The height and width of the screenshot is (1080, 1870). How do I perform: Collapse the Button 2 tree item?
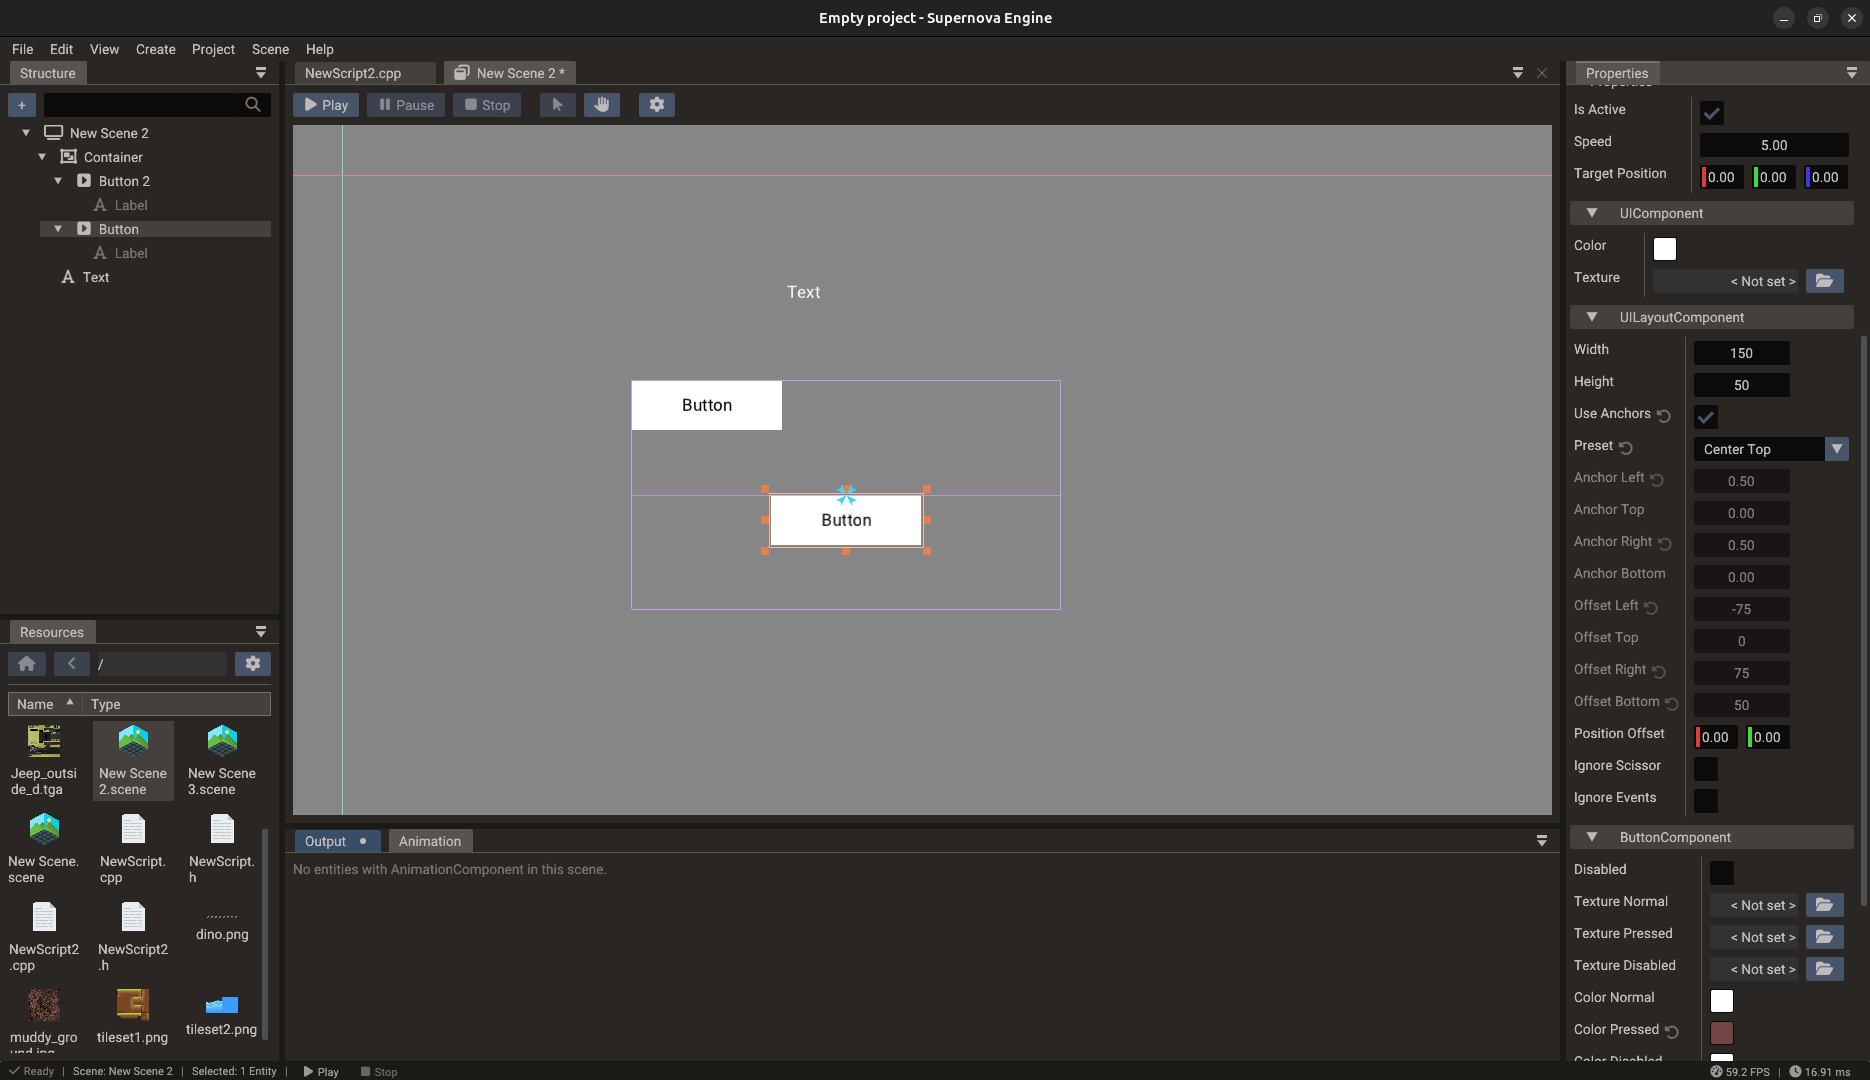tap(58, 180)
